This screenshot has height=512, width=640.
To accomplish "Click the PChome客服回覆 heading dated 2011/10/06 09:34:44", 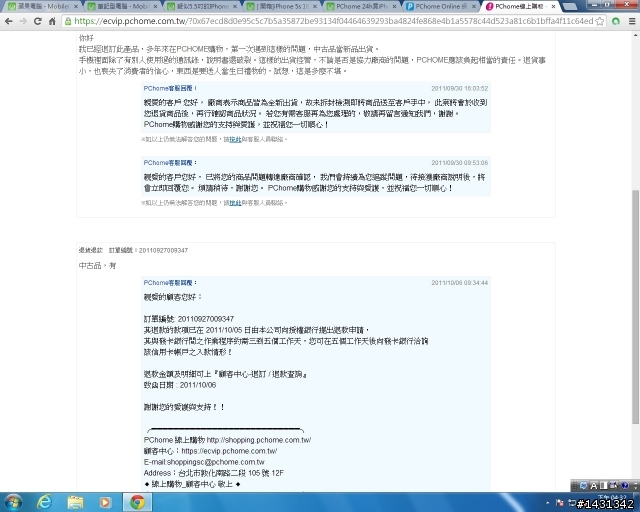I will [x=170, y=283].
